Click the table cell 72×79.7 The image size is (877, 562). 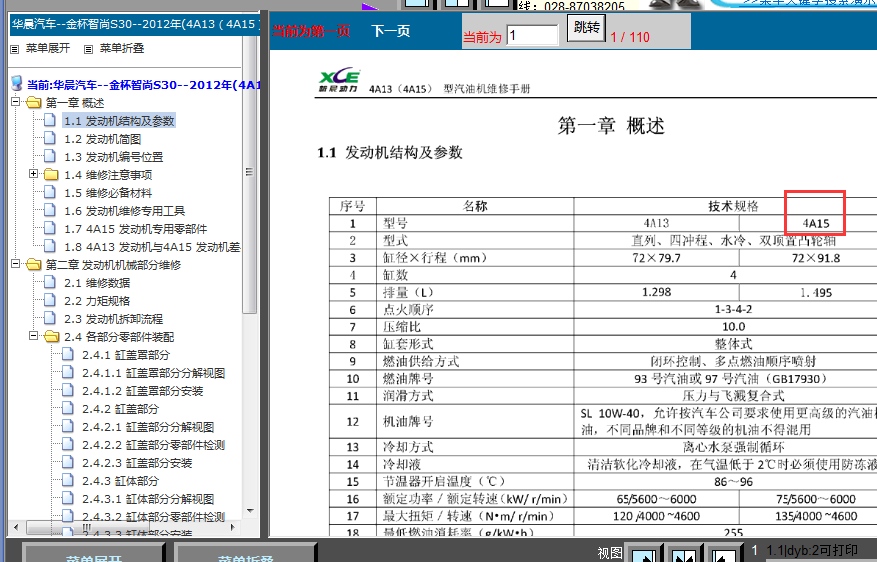tap(656, 258)
